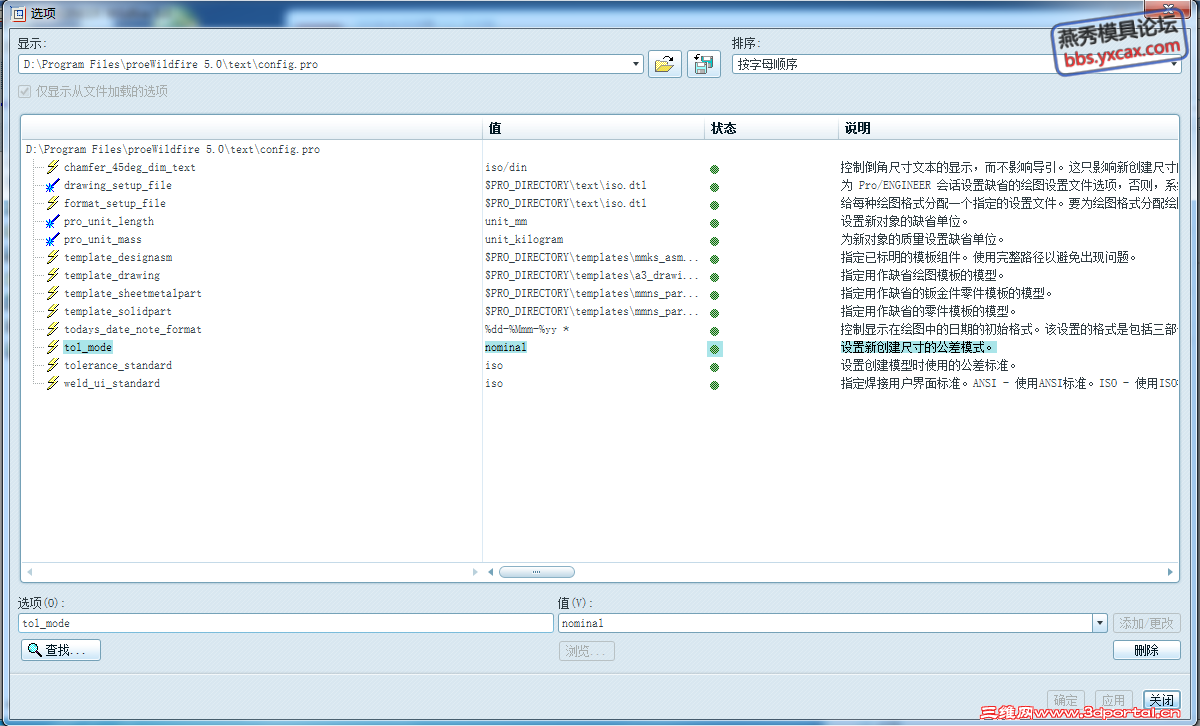Click lightning icon beside chamfer_45deg_dim_text
Viewport: 1200px width, 726px height.
[53, 167]
